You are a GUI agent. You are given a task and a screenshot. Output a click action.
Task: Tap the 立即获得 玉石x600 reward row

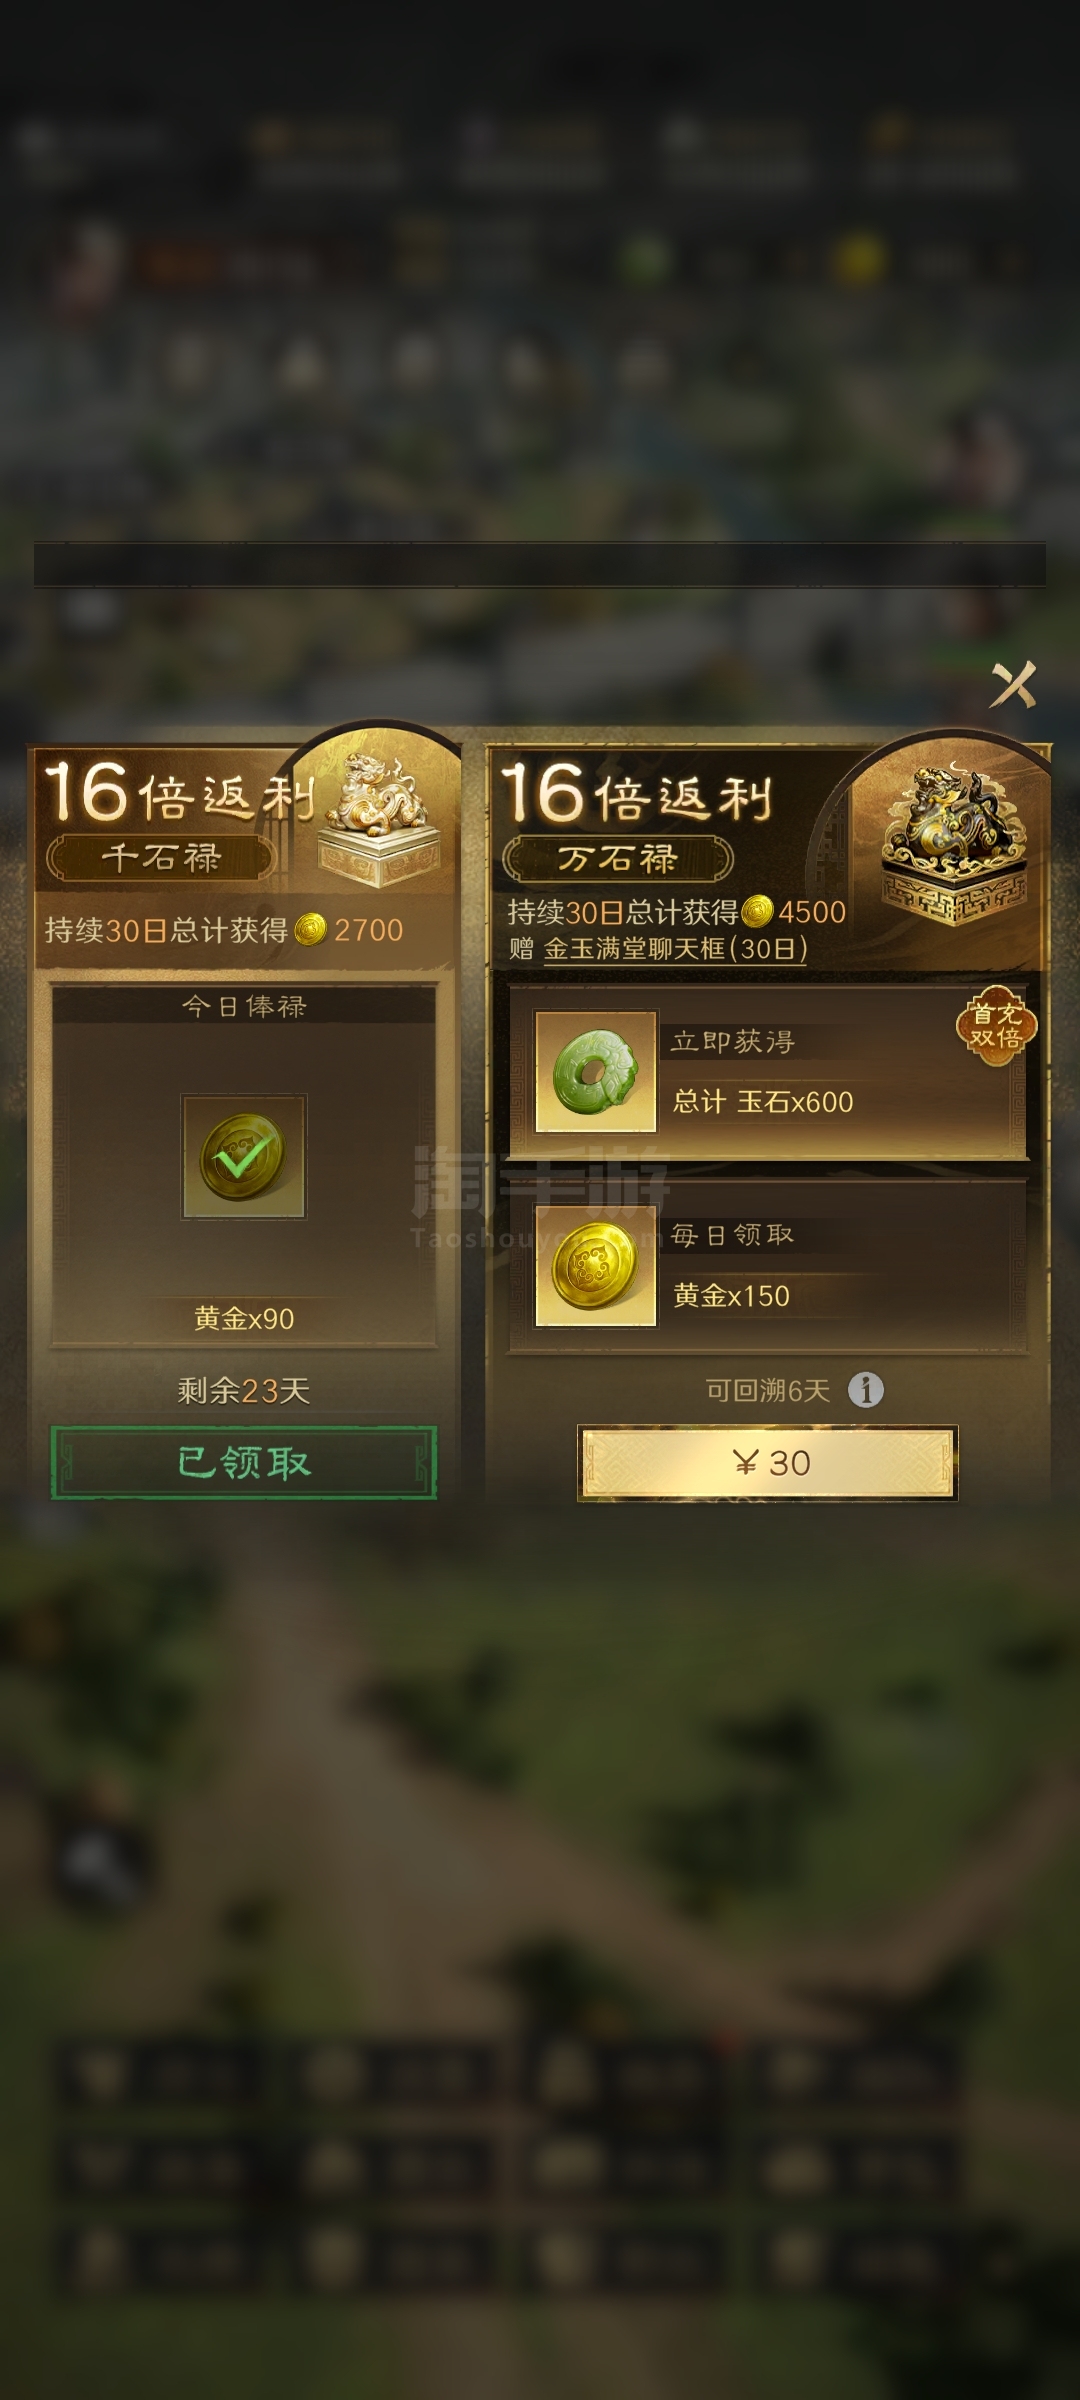[768, 1071]
